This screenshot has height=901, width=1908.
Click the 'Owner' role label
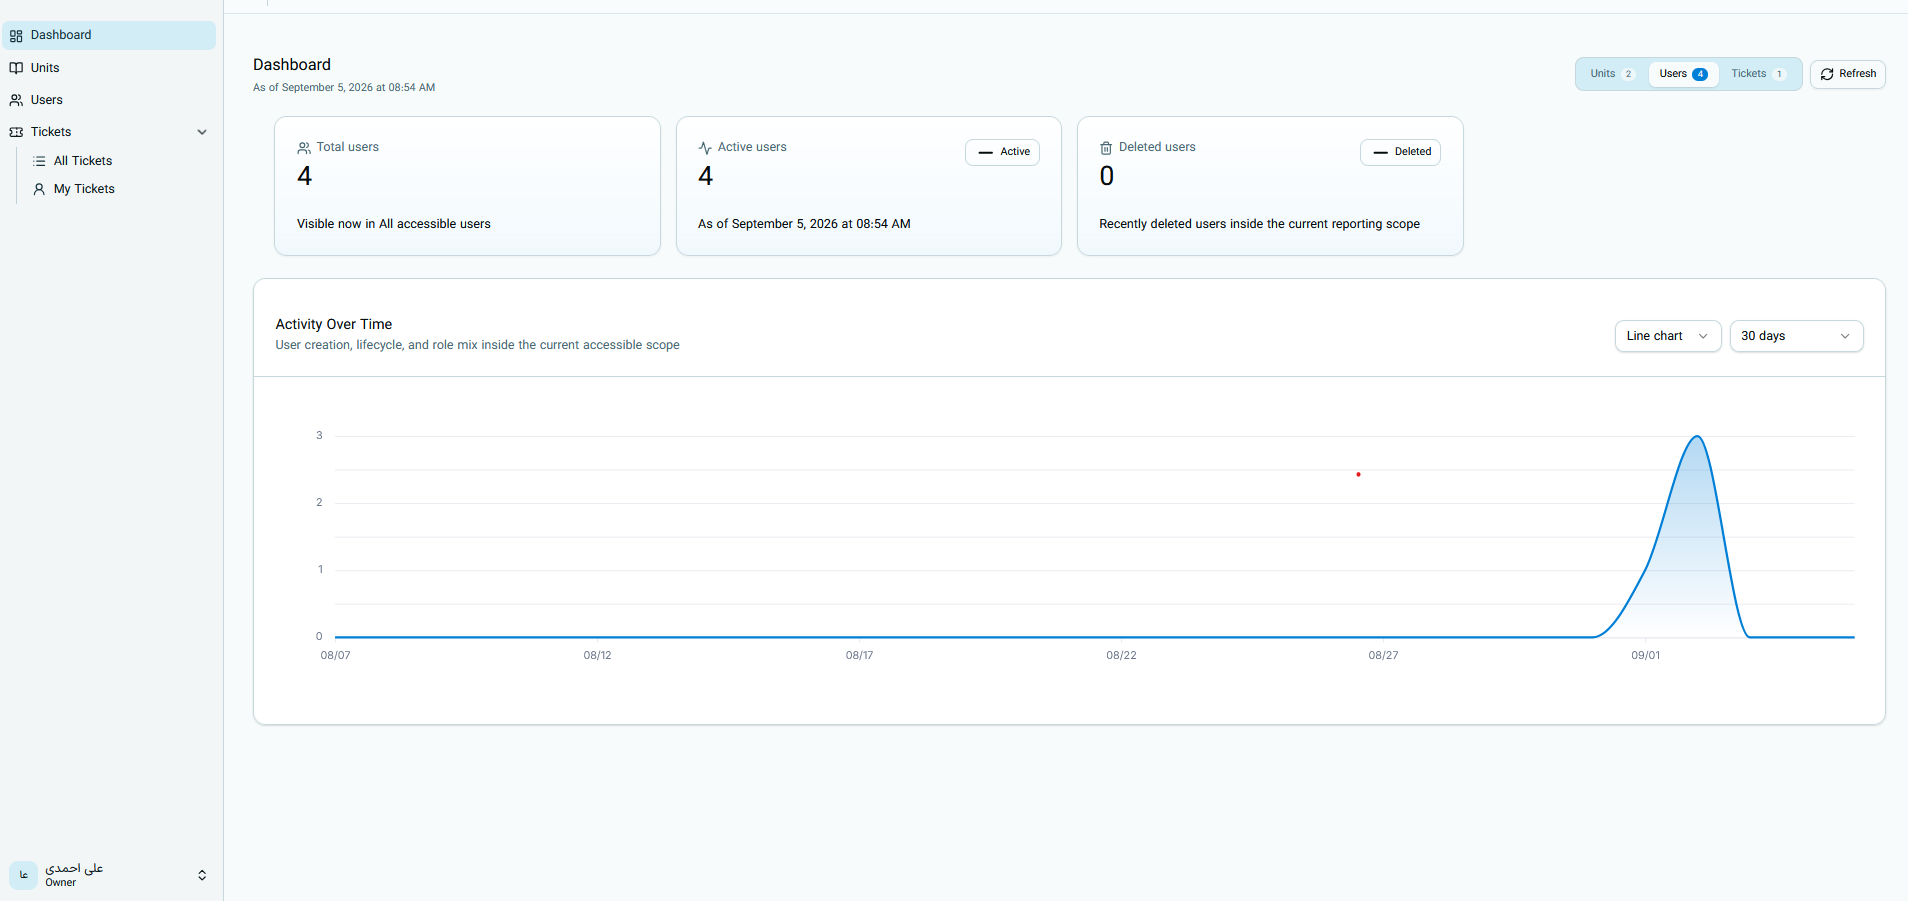tap(60, 883)
